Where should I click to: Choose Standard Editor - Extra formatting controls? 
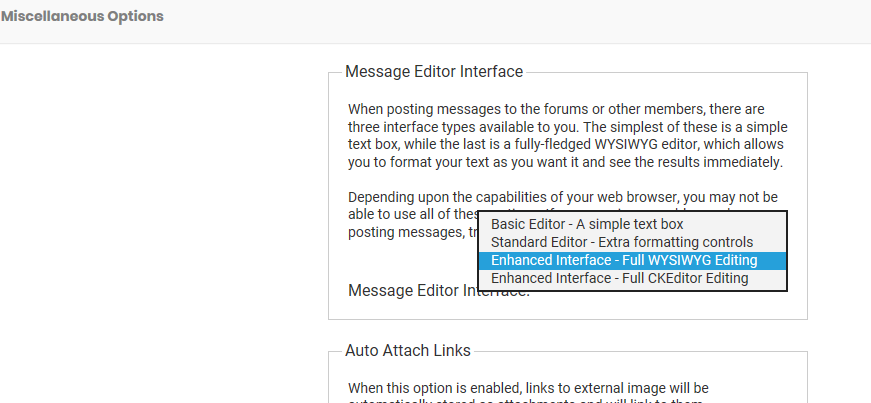(x=621, y=242)
